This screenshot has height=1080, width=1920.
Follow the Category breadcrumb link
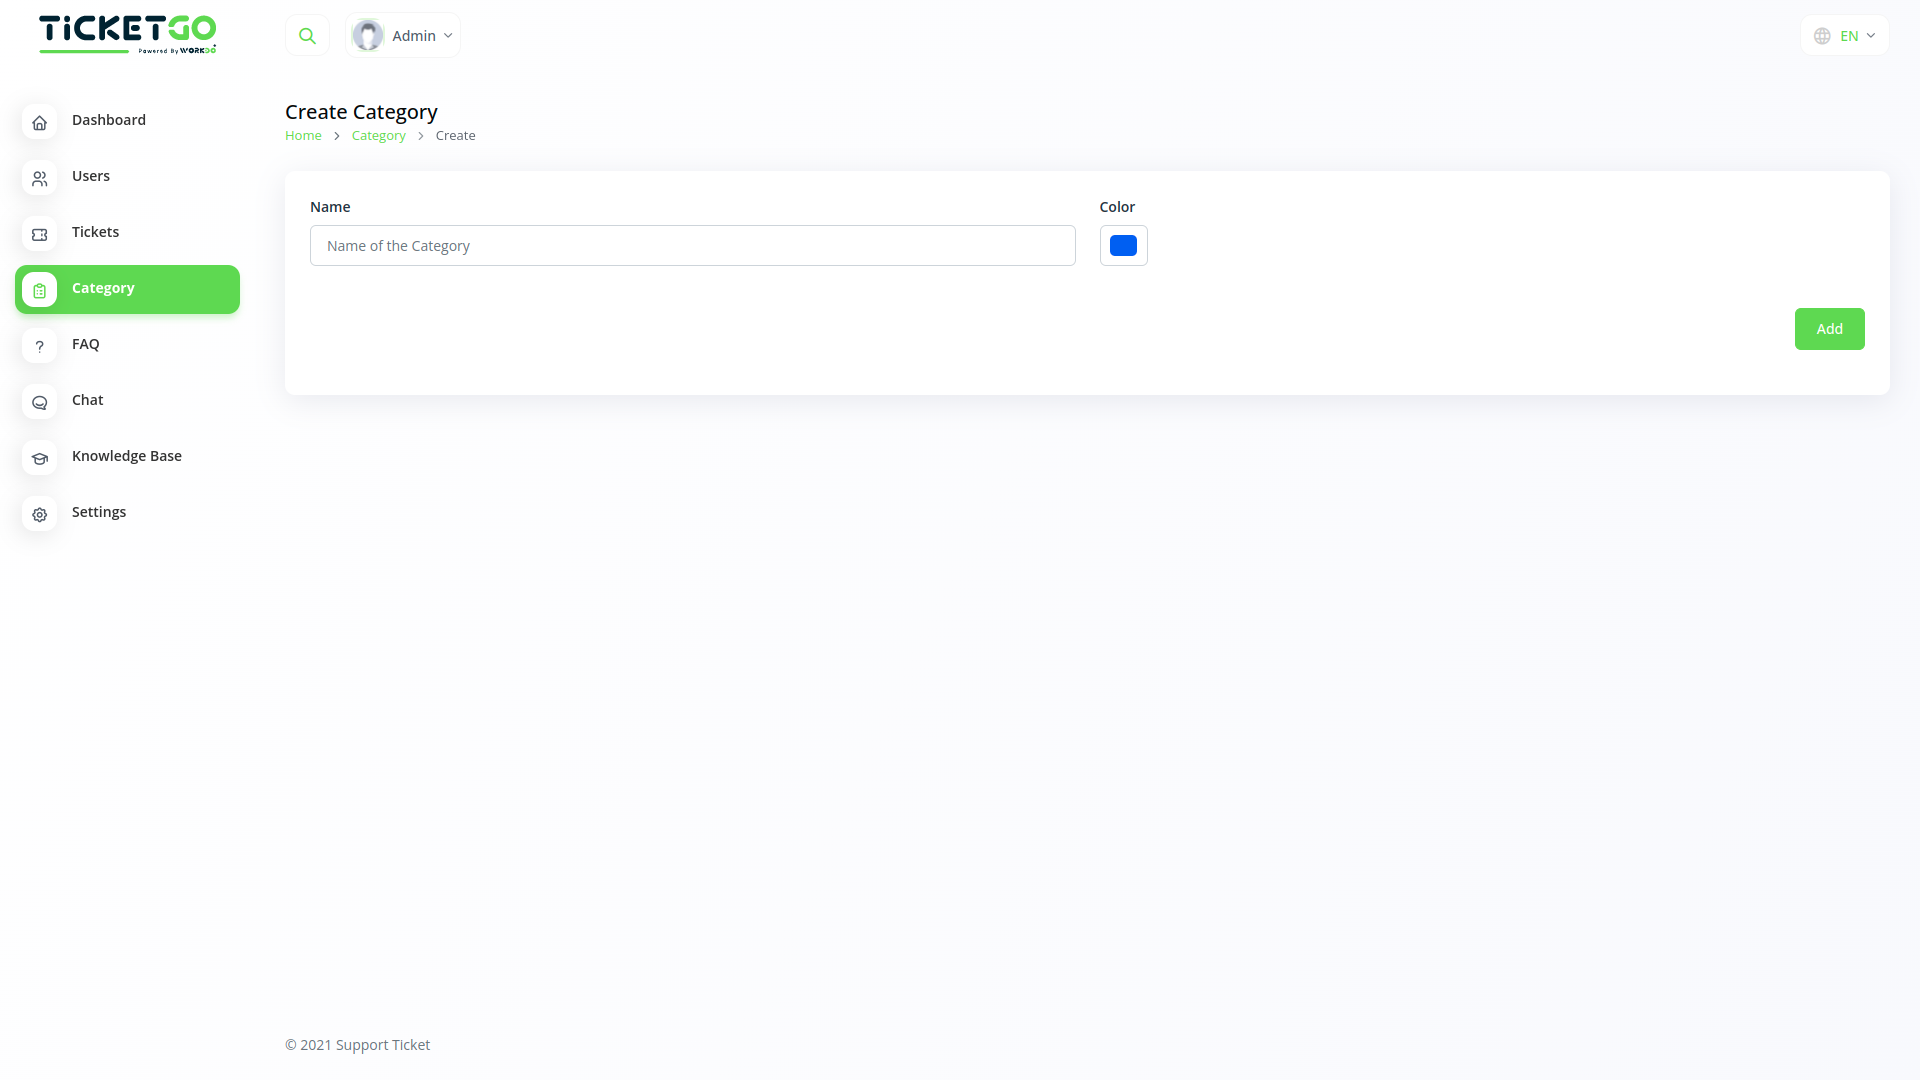click(378, 136)
